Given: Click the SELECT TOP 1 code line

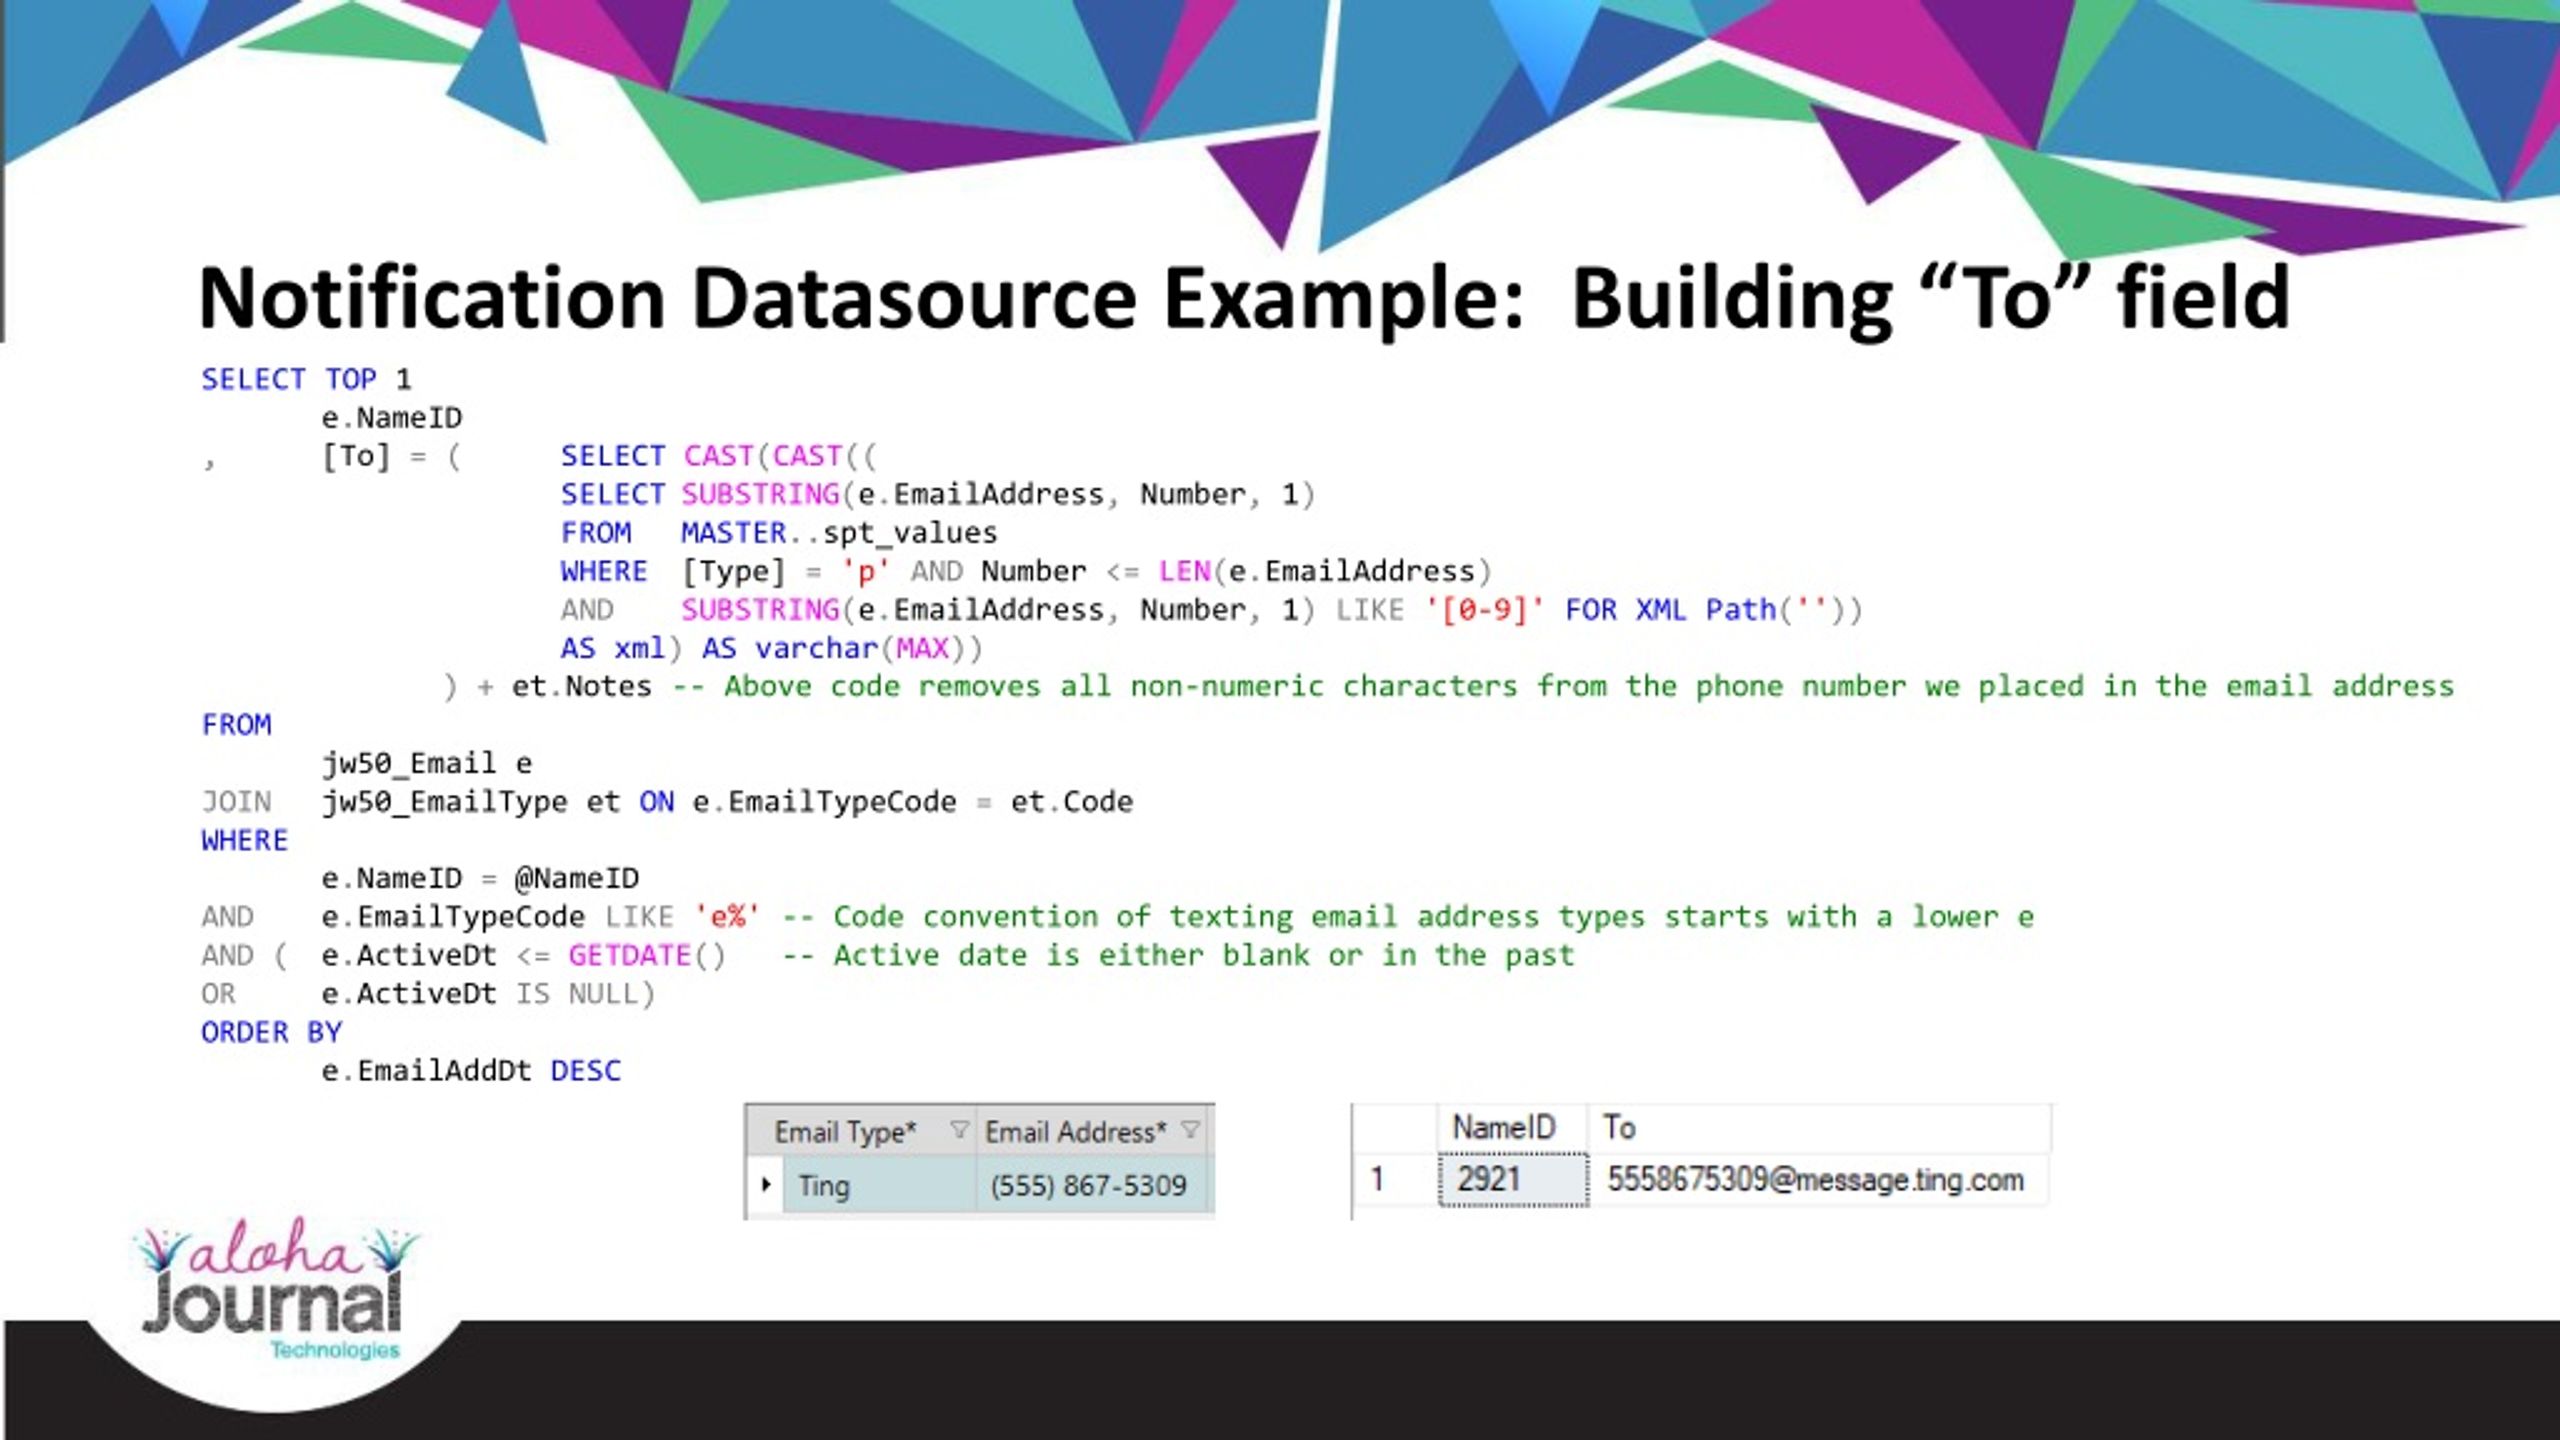Looking at the screenshot, I should pyautogui.click(x=306, y=379).
